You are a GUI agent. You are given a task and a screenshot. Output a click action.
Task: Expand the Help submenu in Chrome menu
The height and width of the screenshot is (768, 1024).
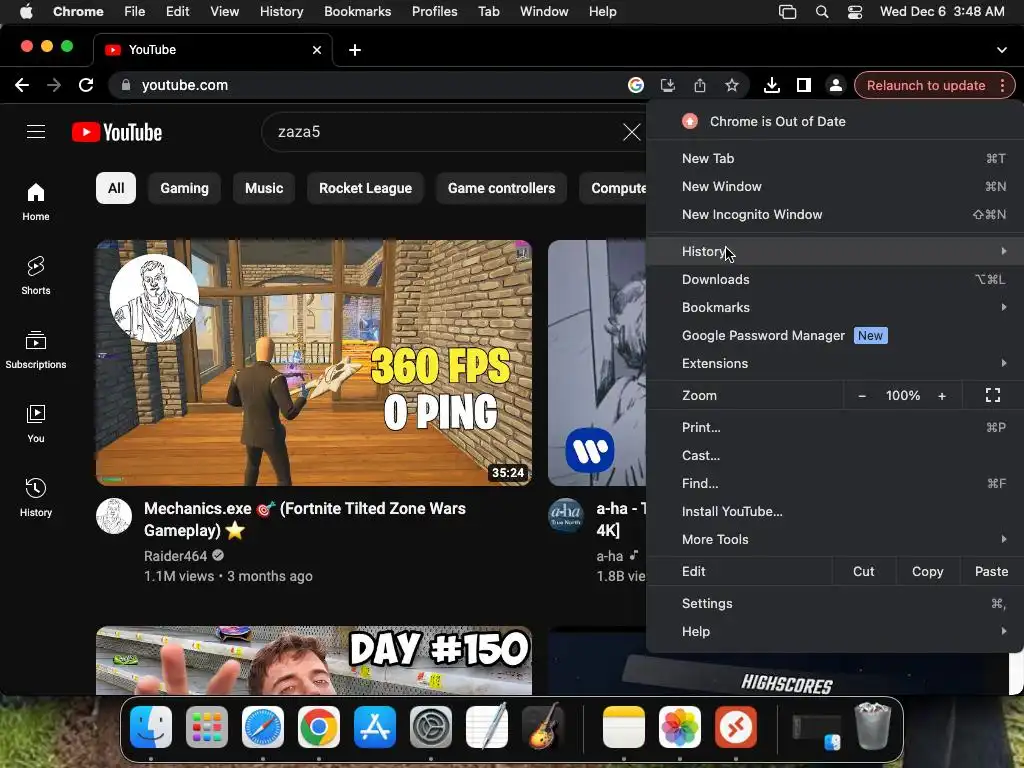pyautogui.click(x=835, y=632)
